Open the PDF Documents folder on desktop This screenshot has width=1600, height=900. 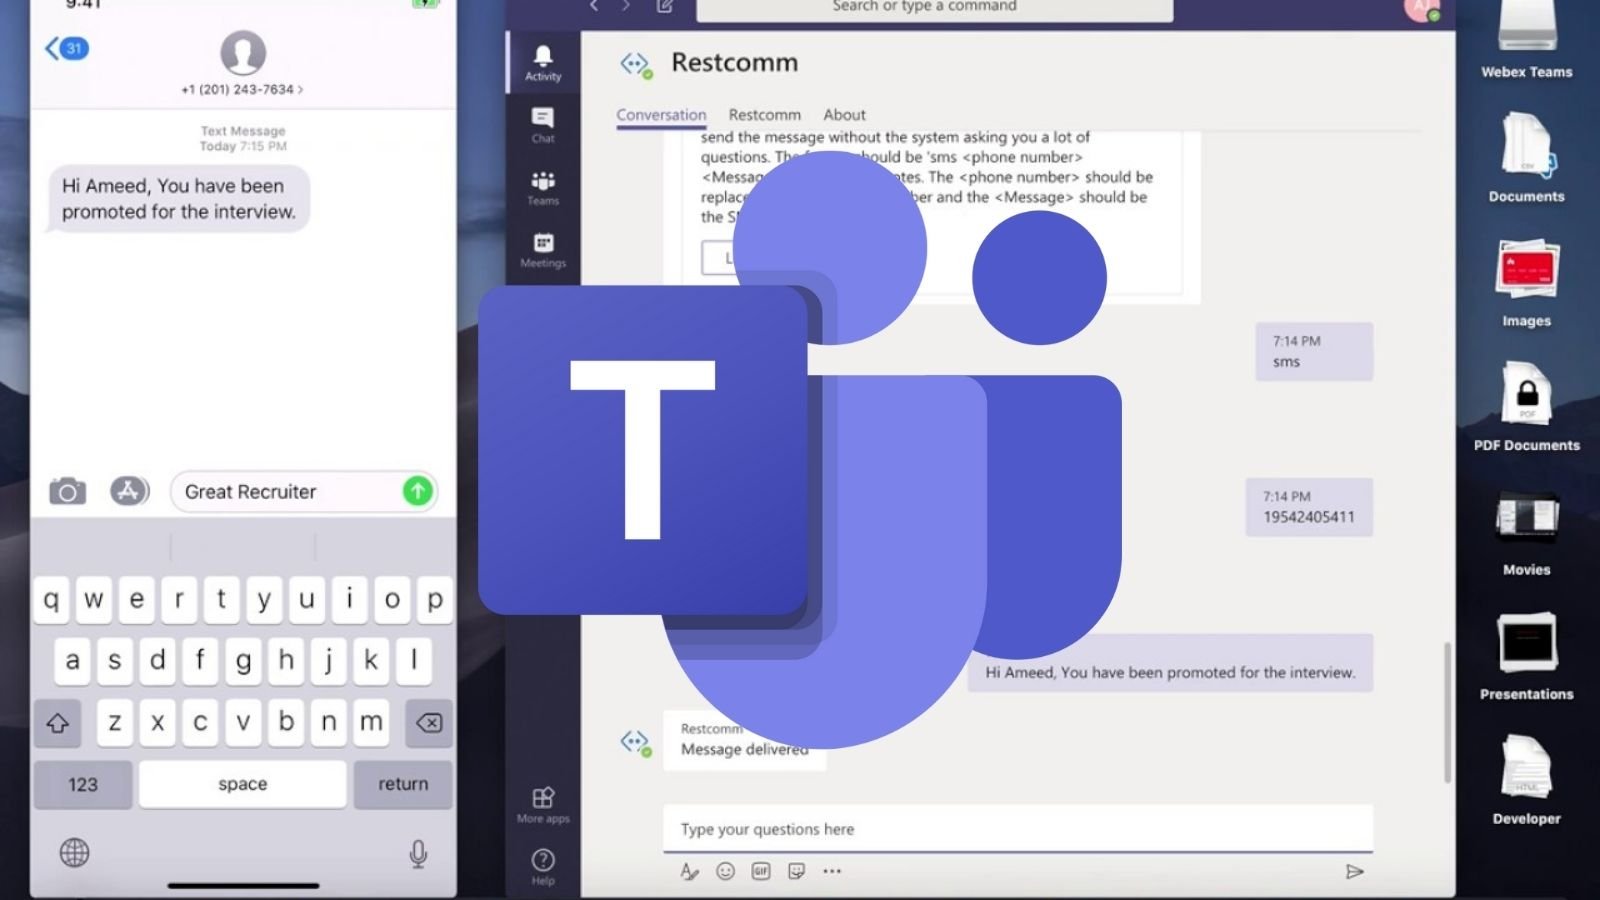pos(1526,406)
